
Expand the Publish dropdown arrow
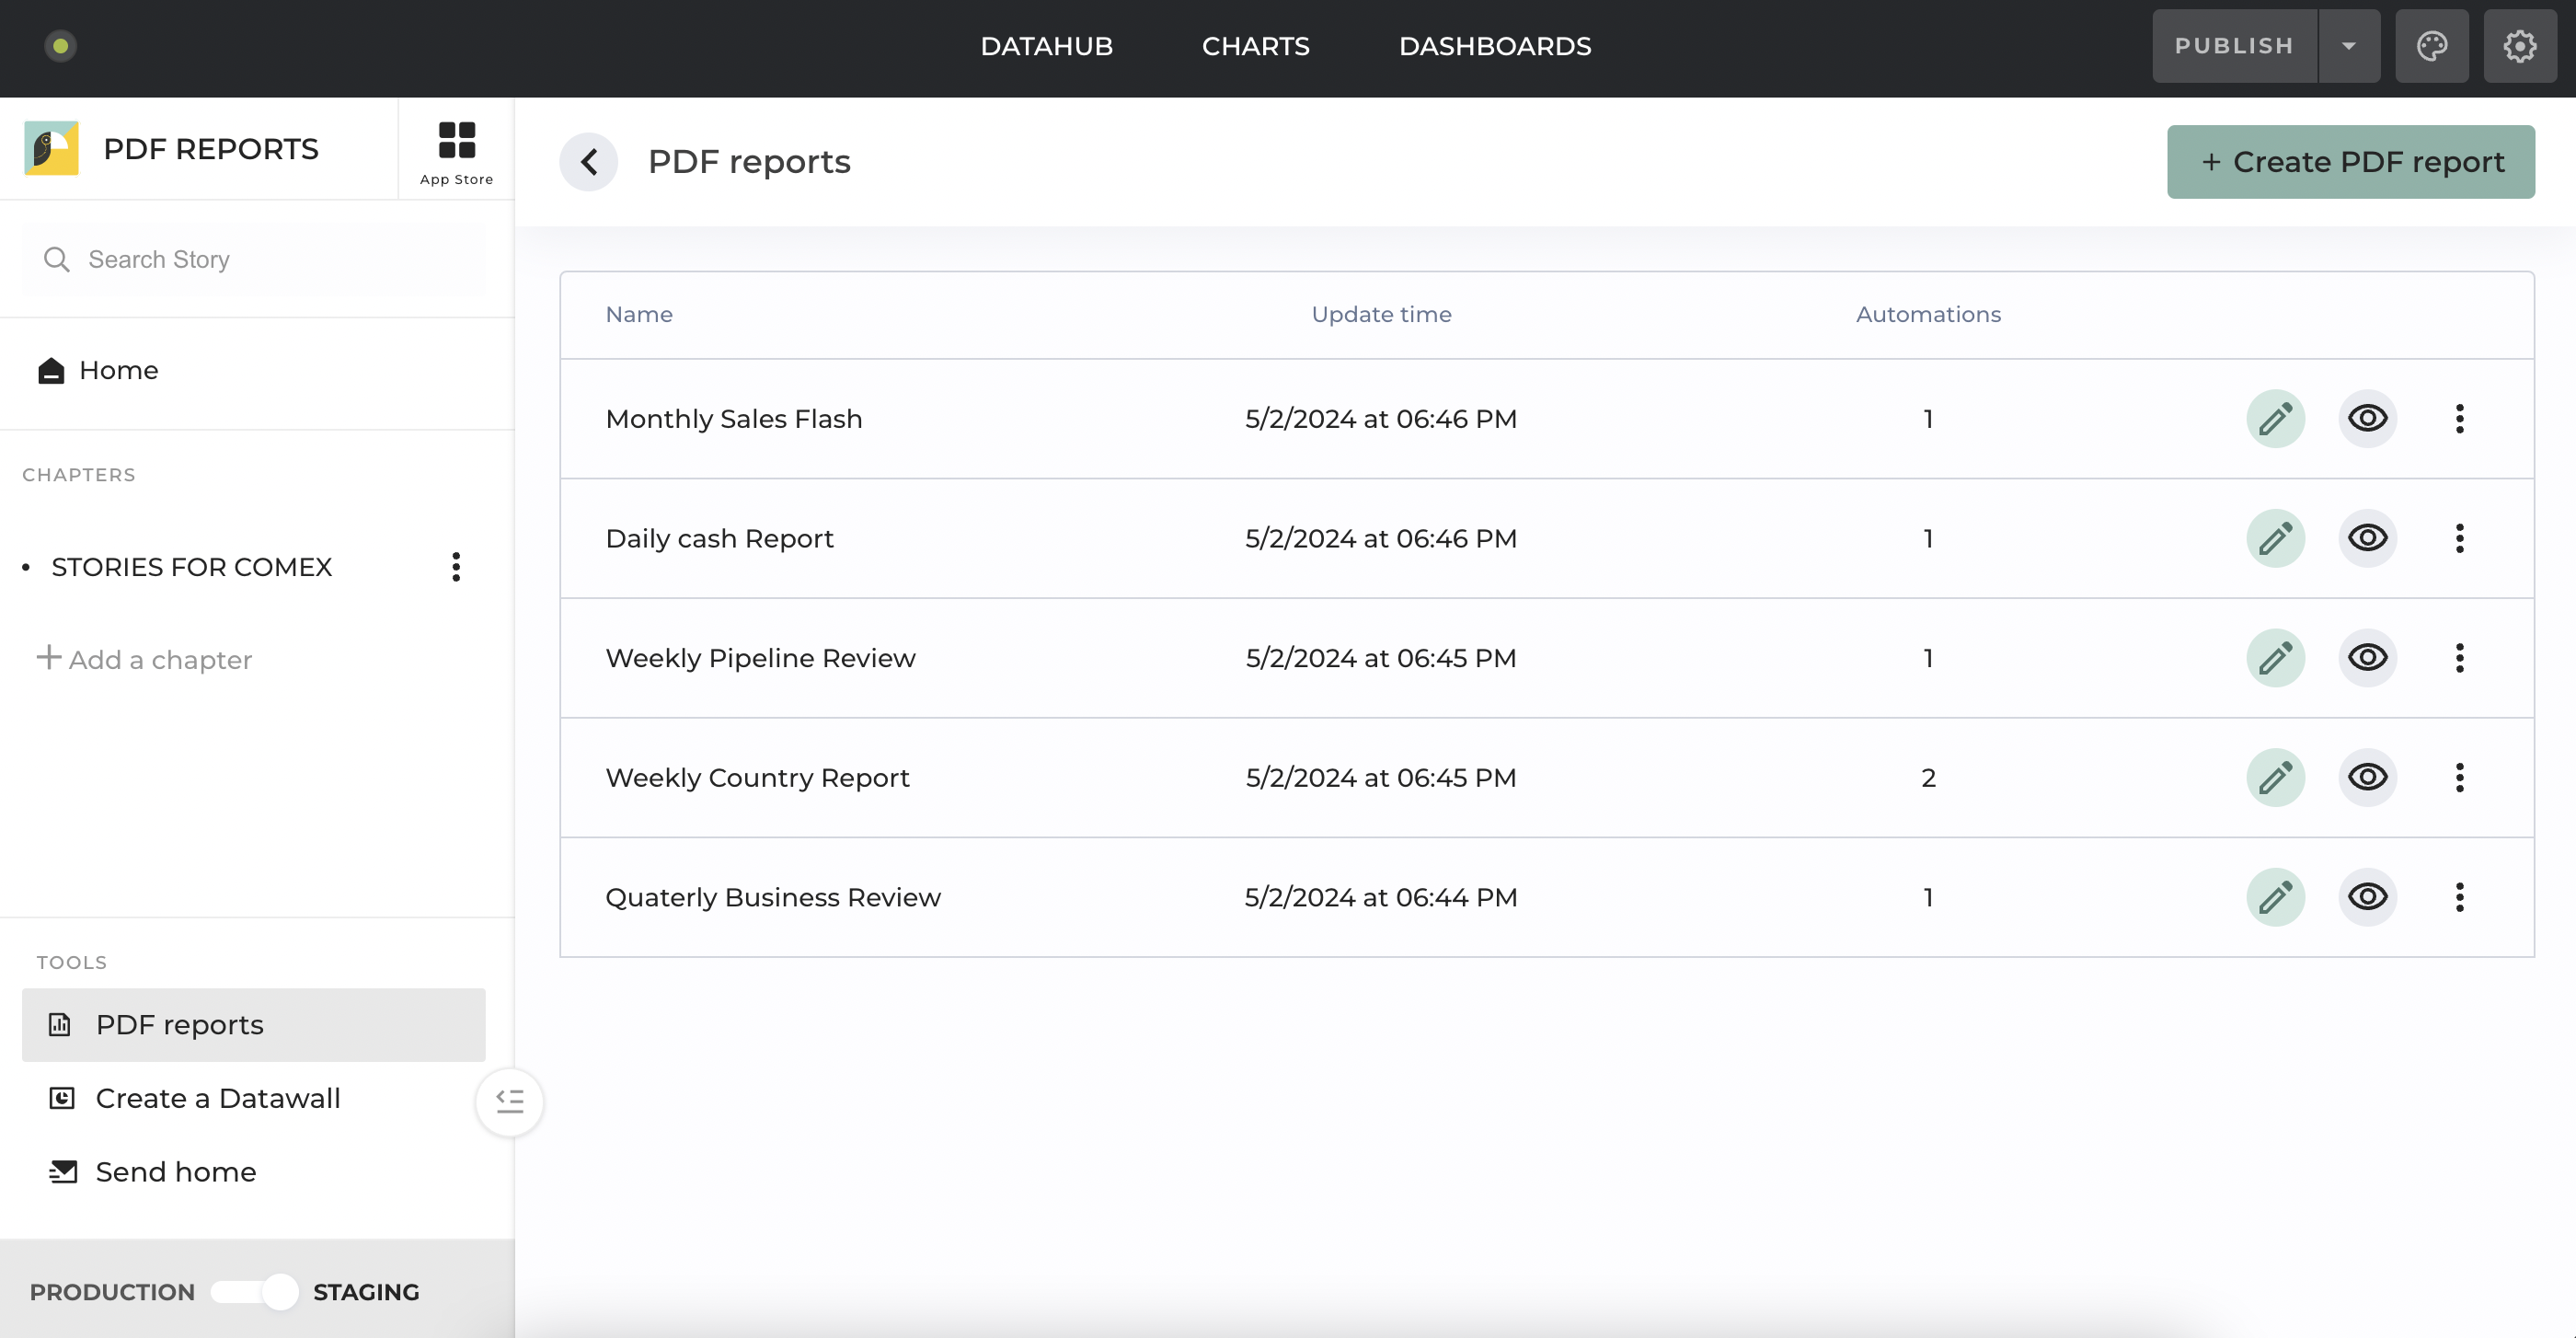pyautogui.click(x=2348, y=46)
